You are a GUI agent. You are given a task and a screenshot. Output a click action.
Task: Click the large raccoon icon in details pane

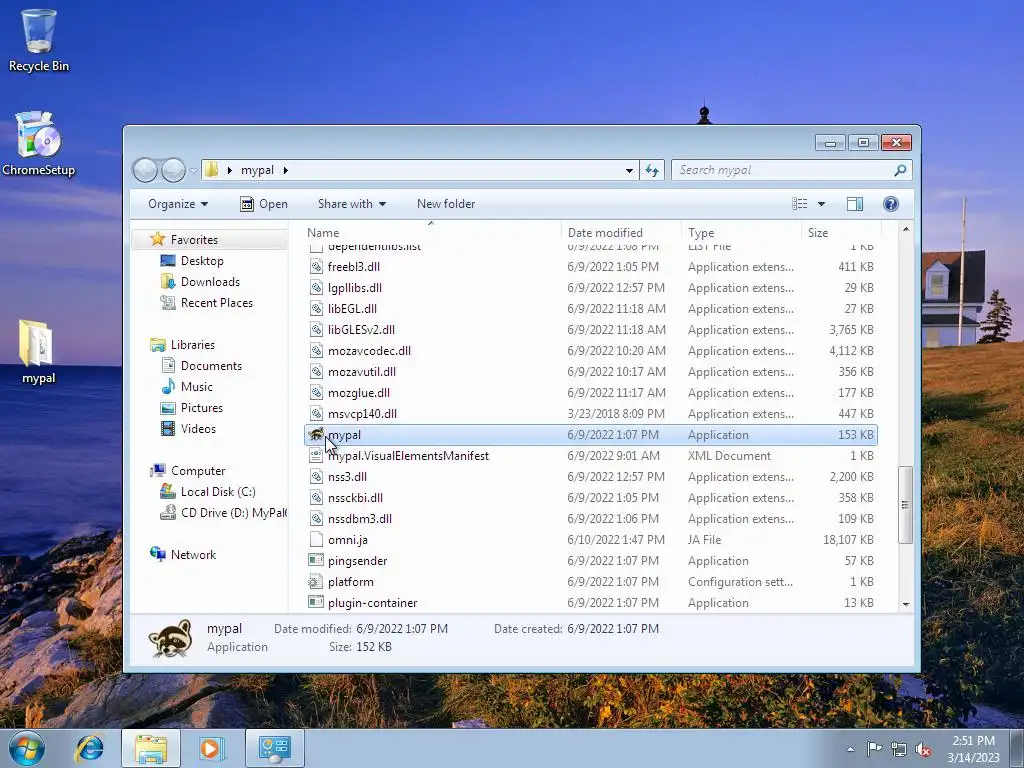coord(170,638)
